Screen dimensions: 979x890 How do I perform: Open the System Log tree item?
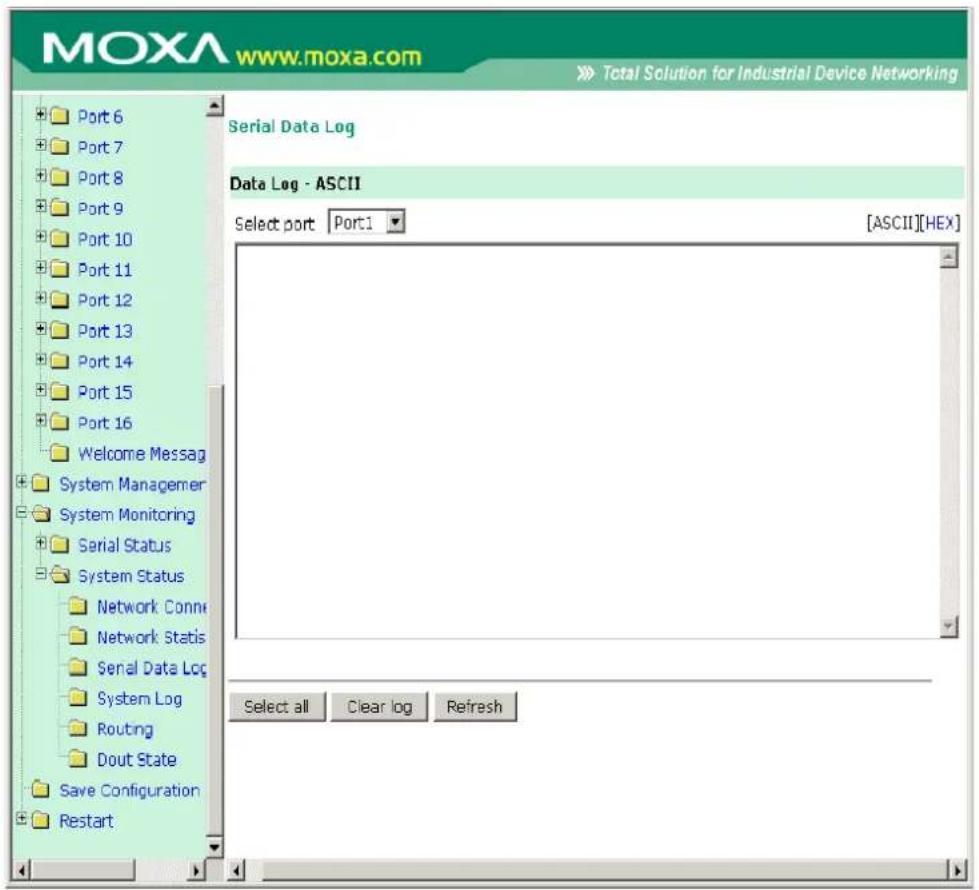pos(139,698)
